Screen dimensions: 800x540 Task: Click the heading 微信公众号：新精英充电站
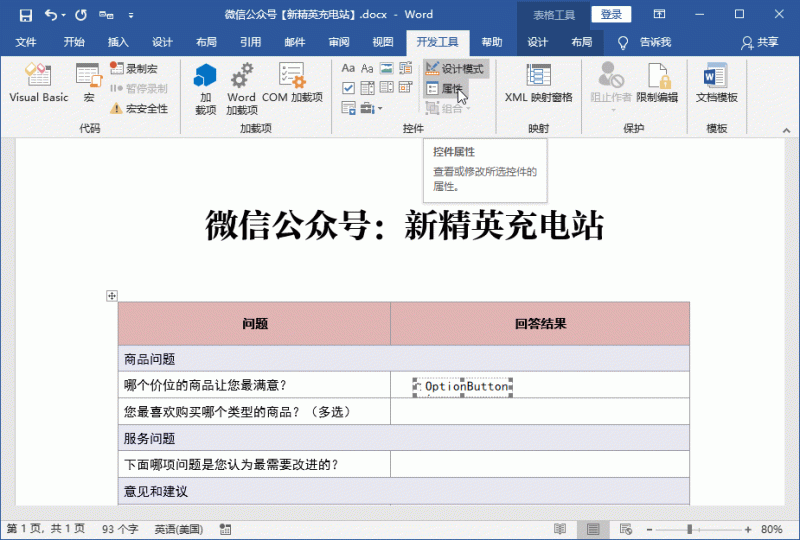click(404, 226)
